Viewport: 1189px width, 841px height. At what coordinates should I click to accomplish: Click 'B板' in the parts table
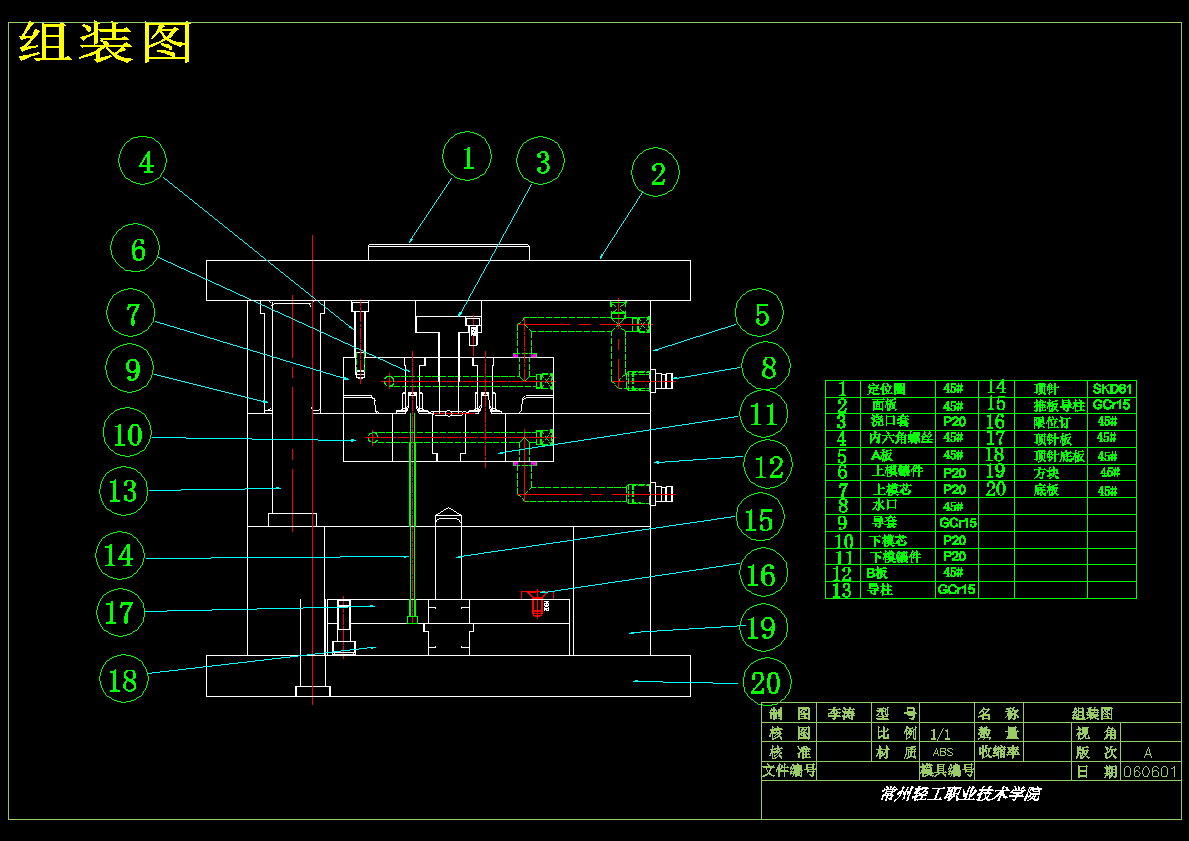pyautogui.click(x=877, y=573)
